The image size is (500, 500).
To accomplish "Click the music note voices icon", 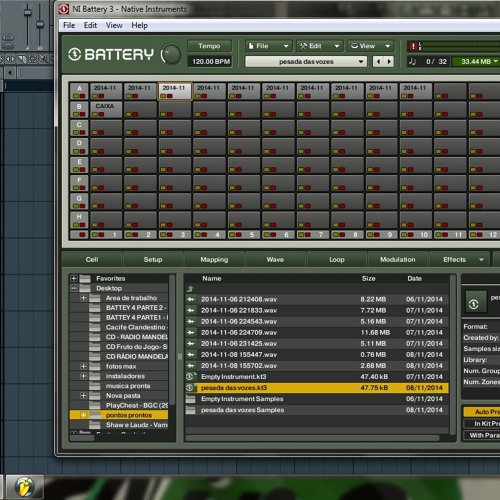I will click(412, 61).
